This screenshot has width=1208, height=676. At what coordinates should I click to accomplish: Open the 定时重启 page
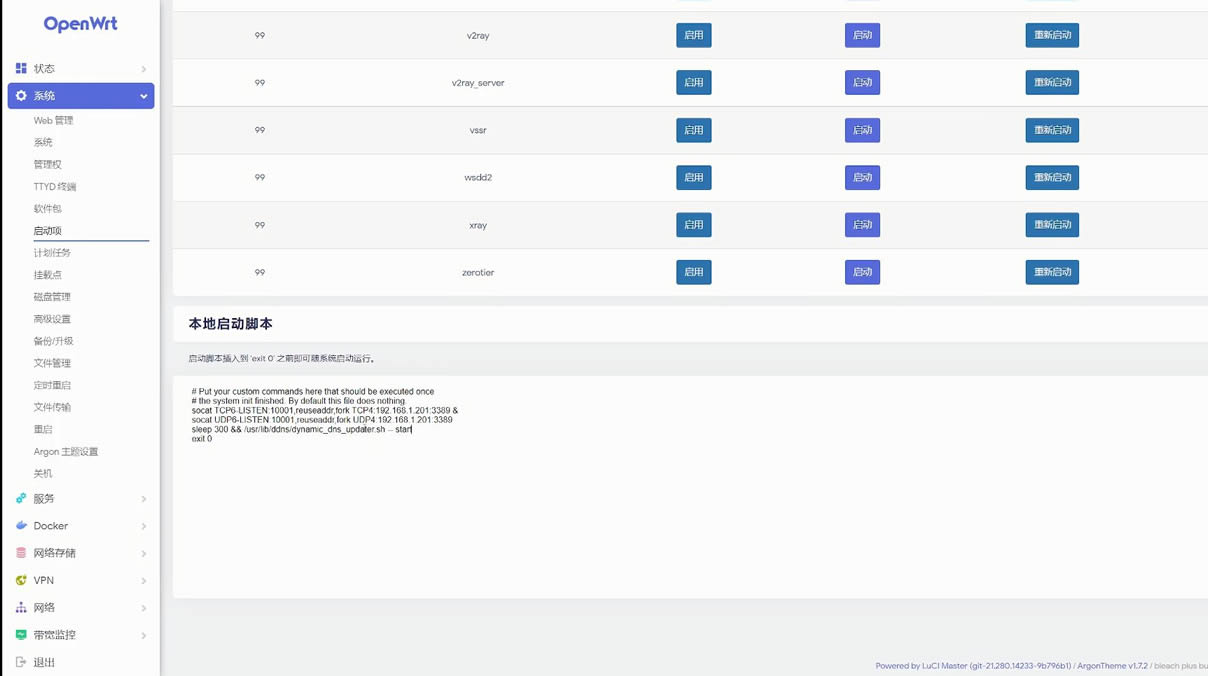click(x=52, y=384)
